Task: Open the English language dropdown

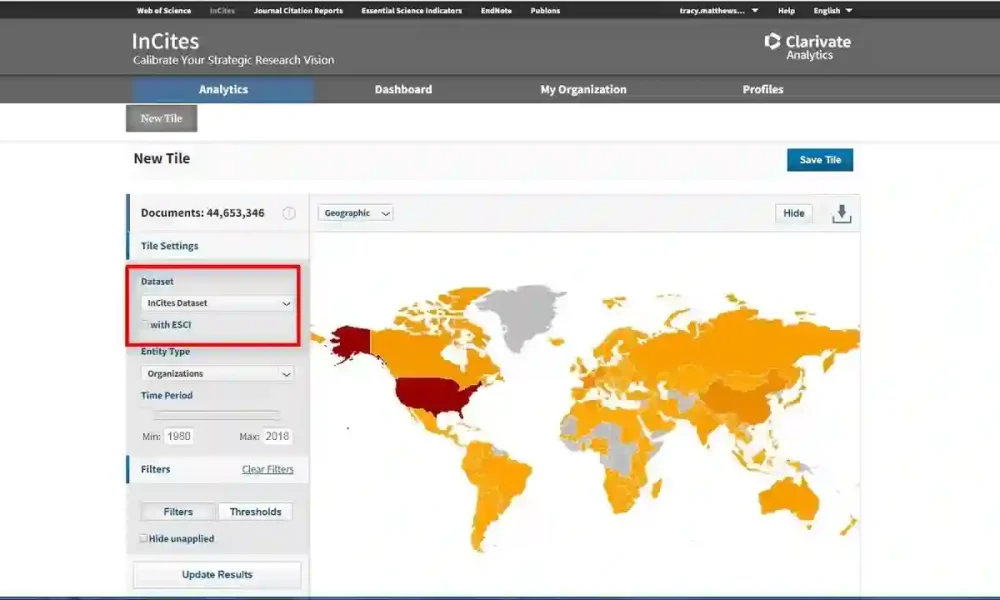Action: click(x=832, y=11)
